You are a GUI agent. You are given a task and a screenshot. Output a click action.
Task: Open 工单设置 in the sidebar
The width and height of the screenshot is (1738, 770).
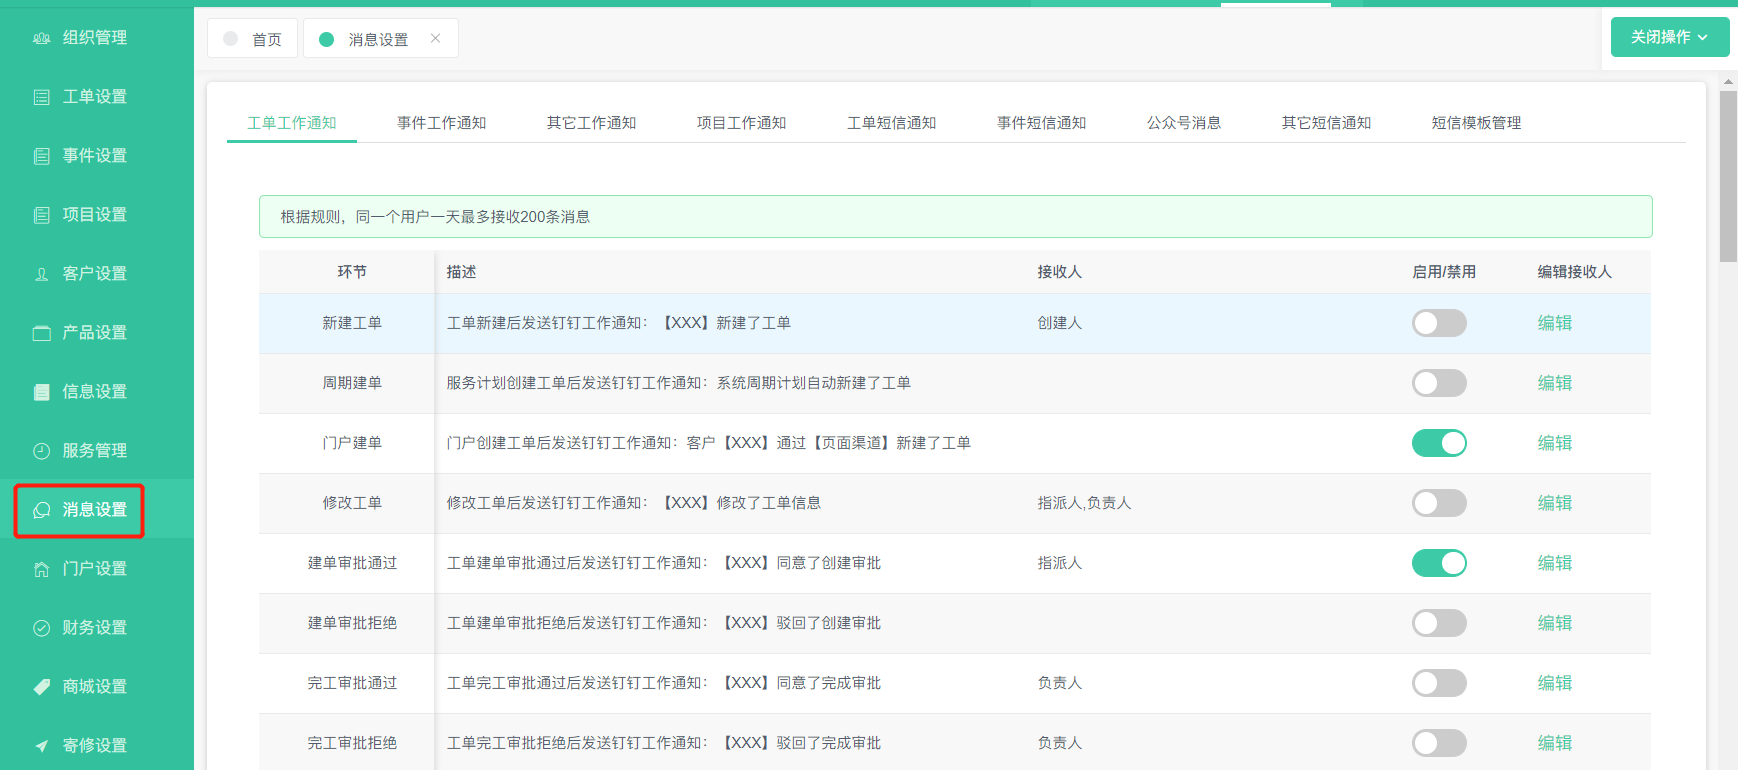95,97
